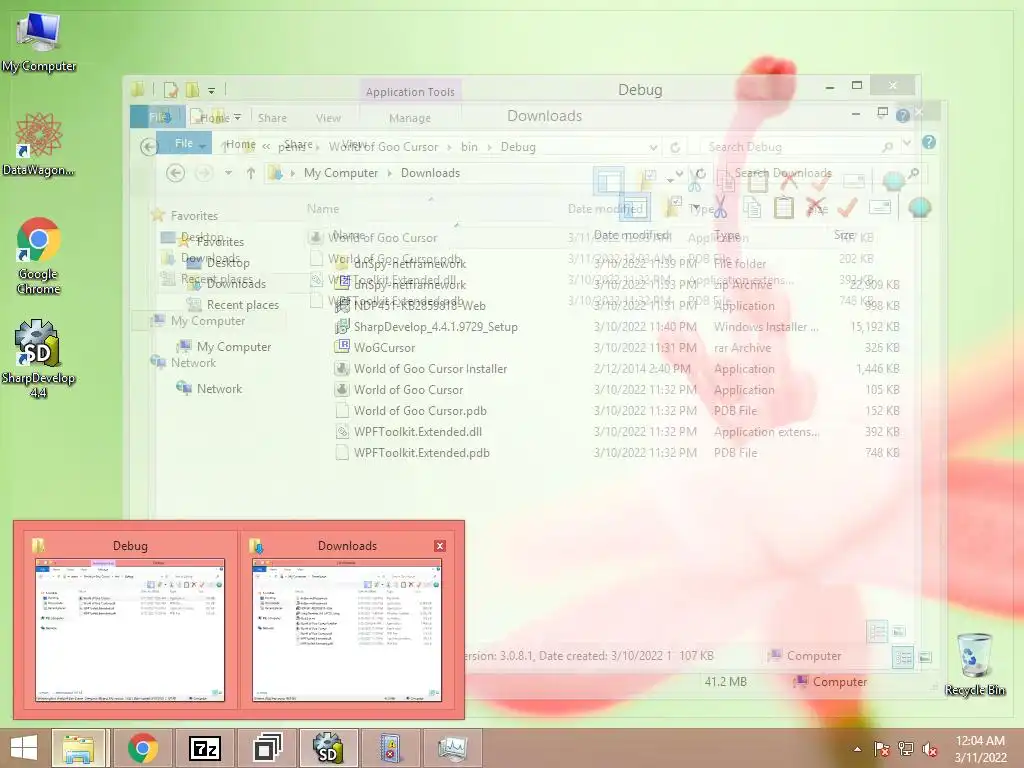1024x768 pixels.
Task: Select the SharpDevelop 4.4 desktop shortcut
Action: [39, 359]
